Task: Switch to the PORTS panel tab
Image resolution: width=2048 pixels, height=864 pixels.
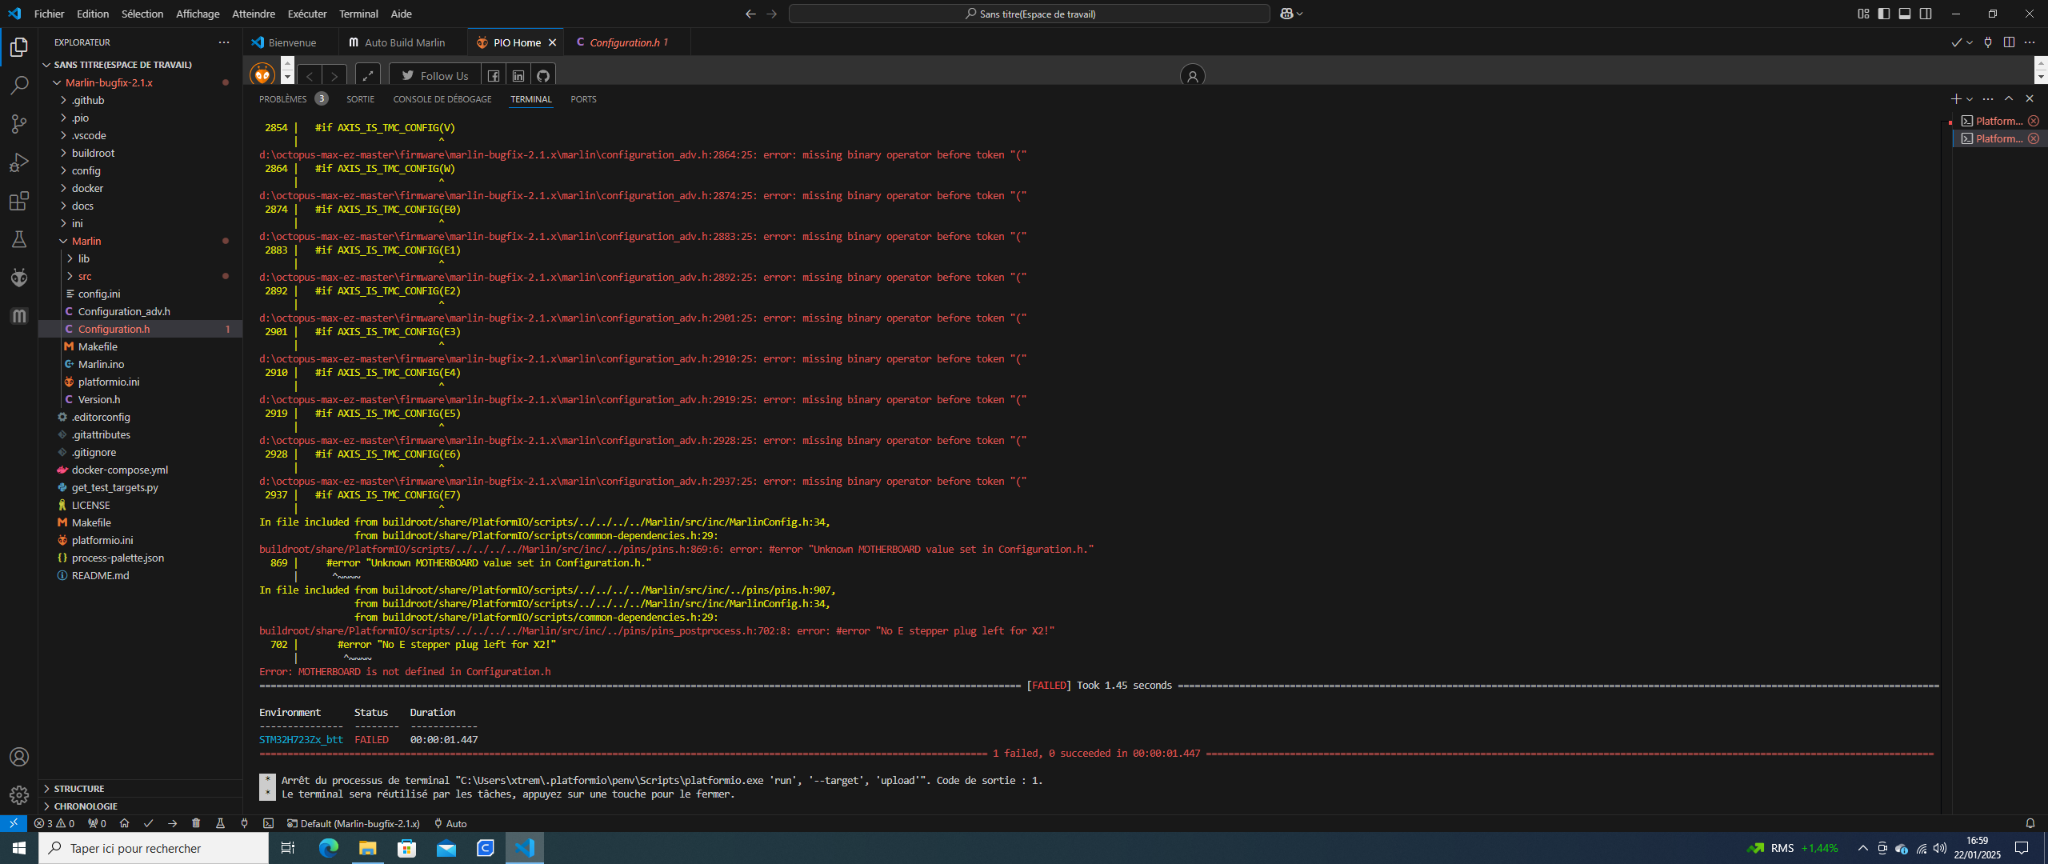Action: coord(583,99)
